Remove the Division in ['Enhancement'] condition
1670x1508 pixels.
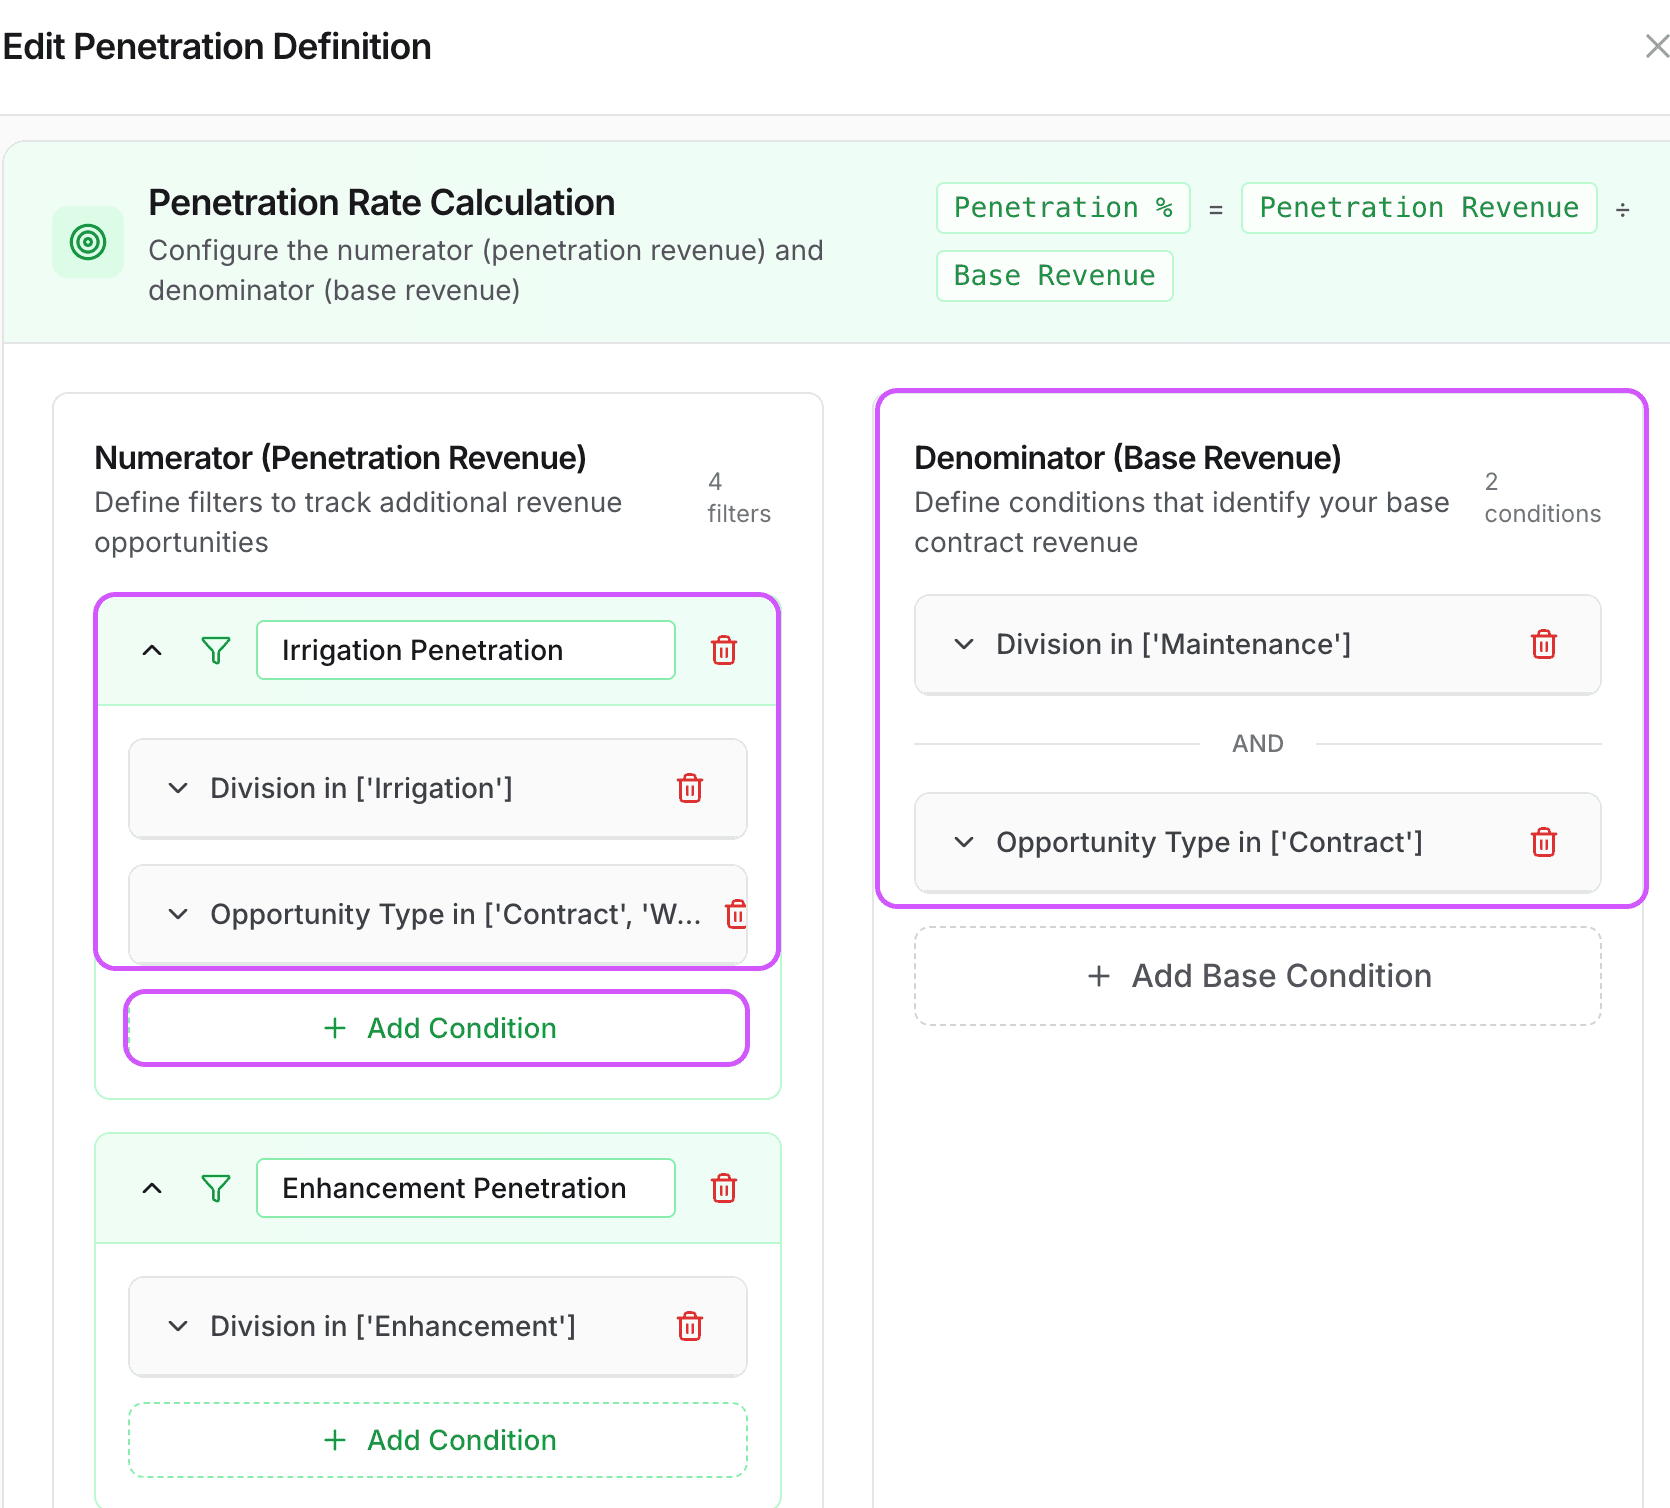point(689,1326)
